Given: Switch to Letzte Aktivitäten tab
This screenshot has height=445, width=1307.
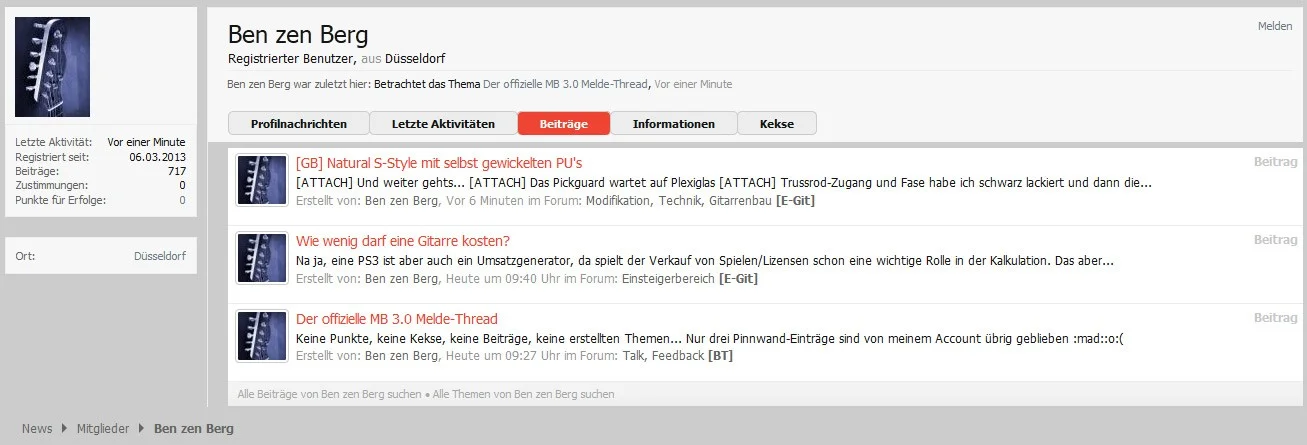Looking at the screenshot, I should click(443, 124).
